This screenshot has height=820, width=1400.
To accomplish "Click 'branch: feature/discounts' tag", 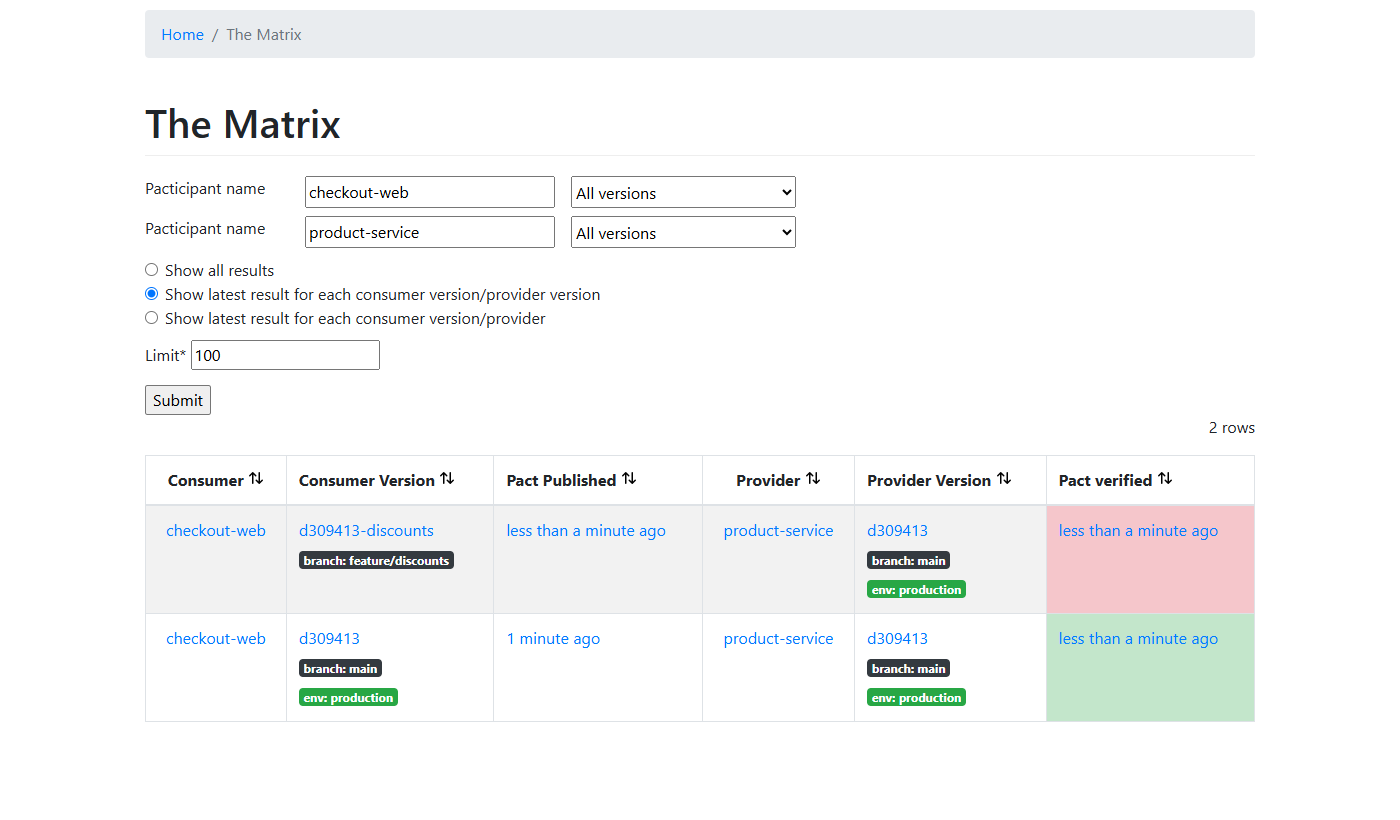I will [x=376, y=560].
